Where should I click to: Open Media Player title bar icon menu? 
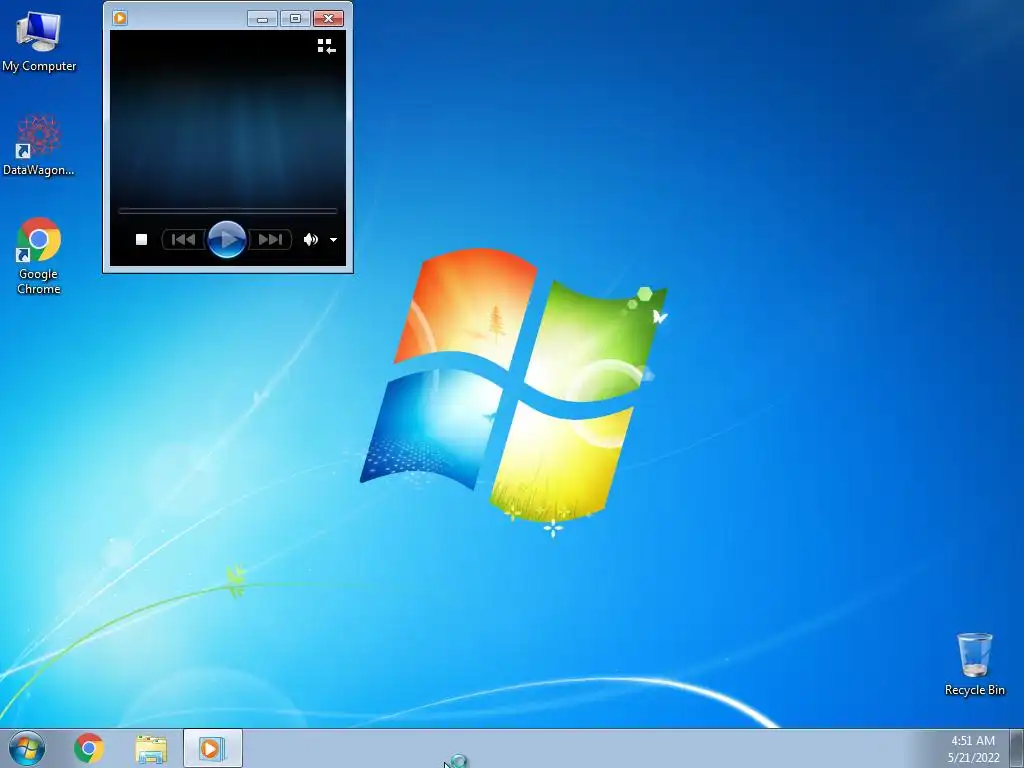click(120, 18)
